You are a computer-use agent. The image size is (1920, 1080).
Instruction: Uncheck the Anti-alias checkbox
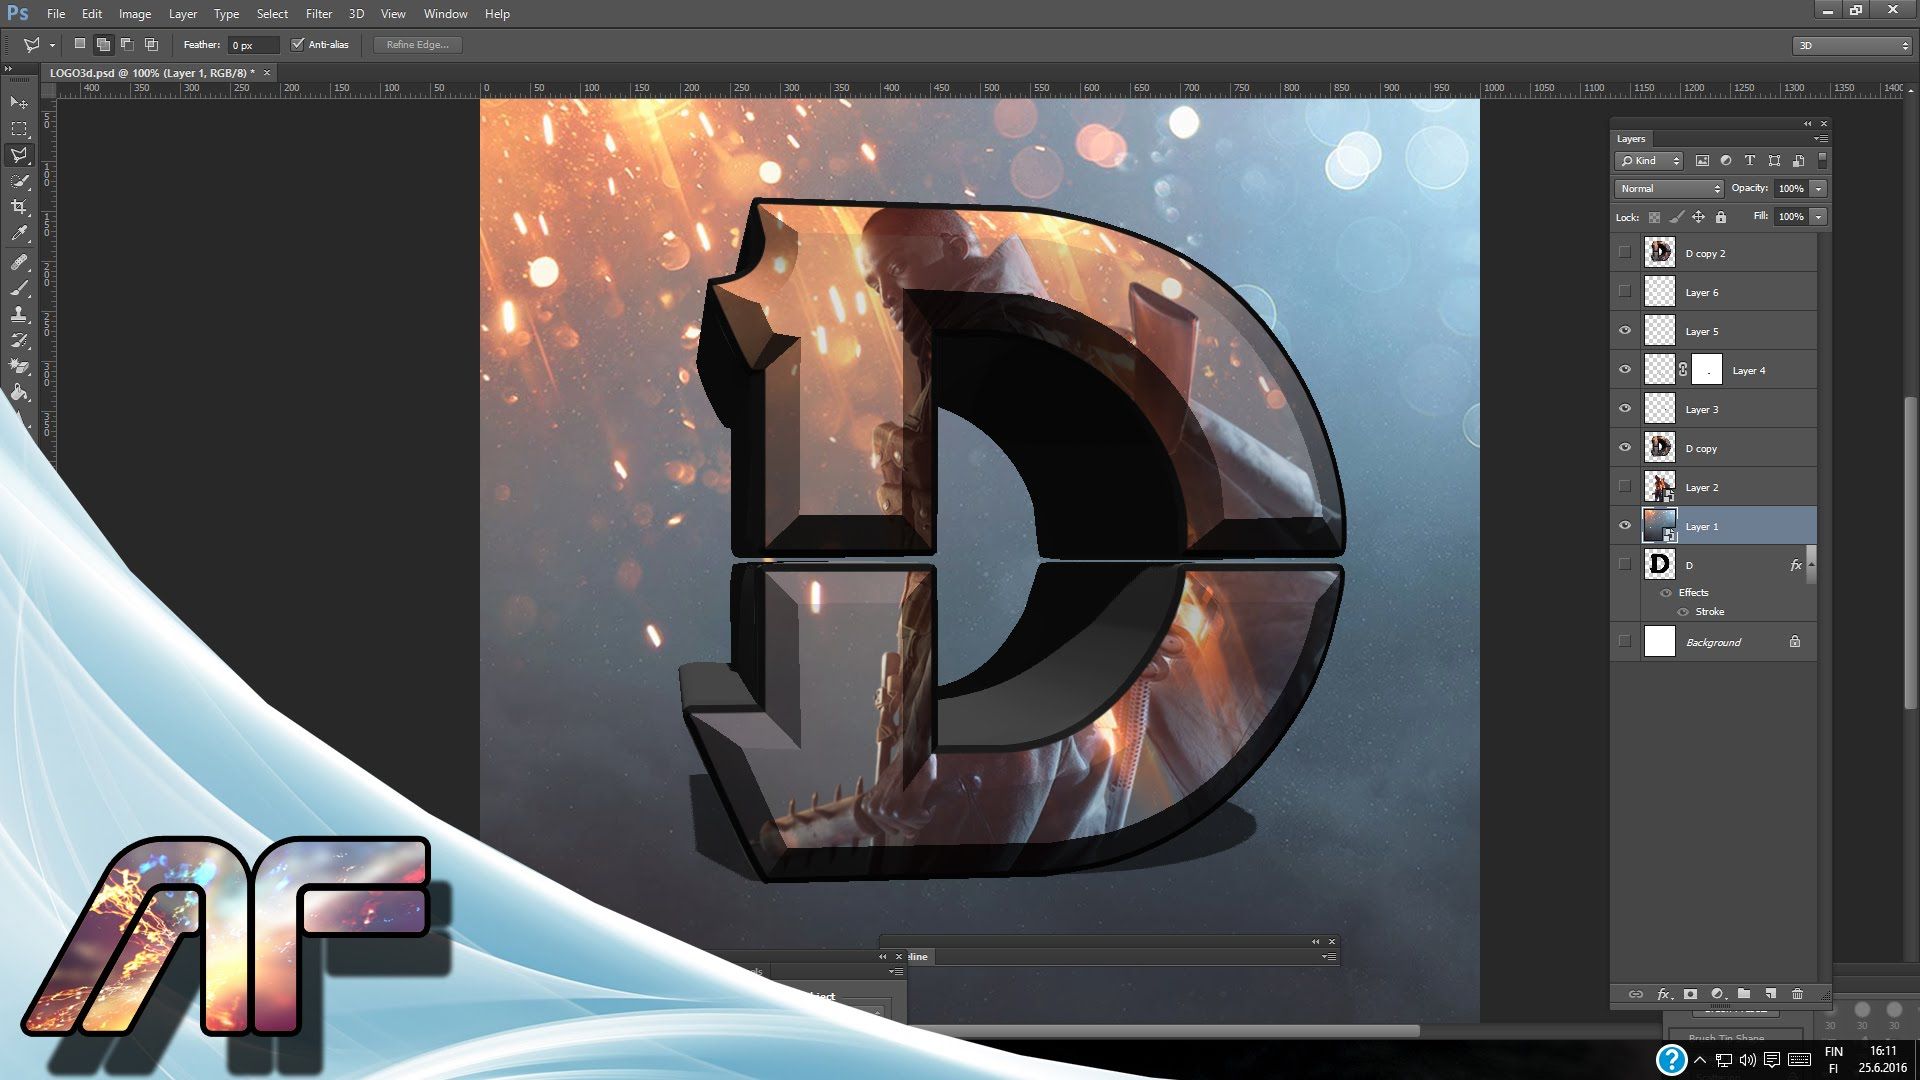[x=297, y=44]
